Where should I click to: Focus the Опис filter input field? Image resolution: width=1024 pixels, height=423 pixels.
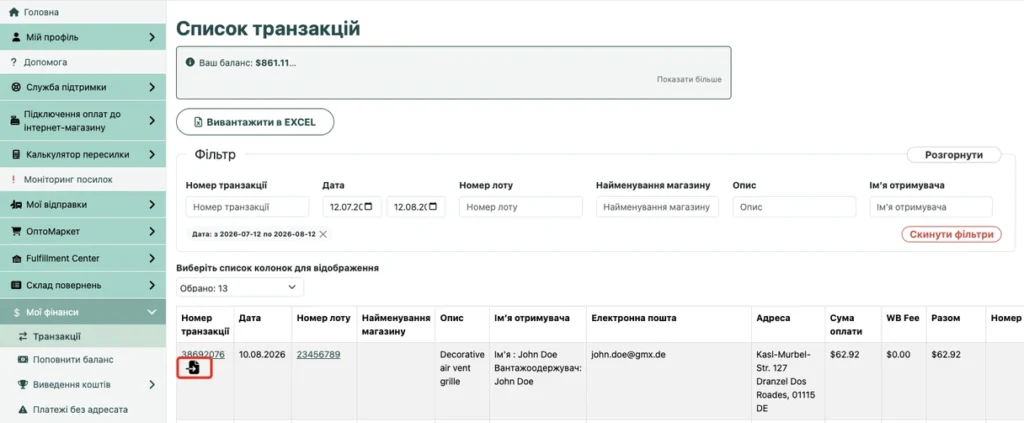794,207
